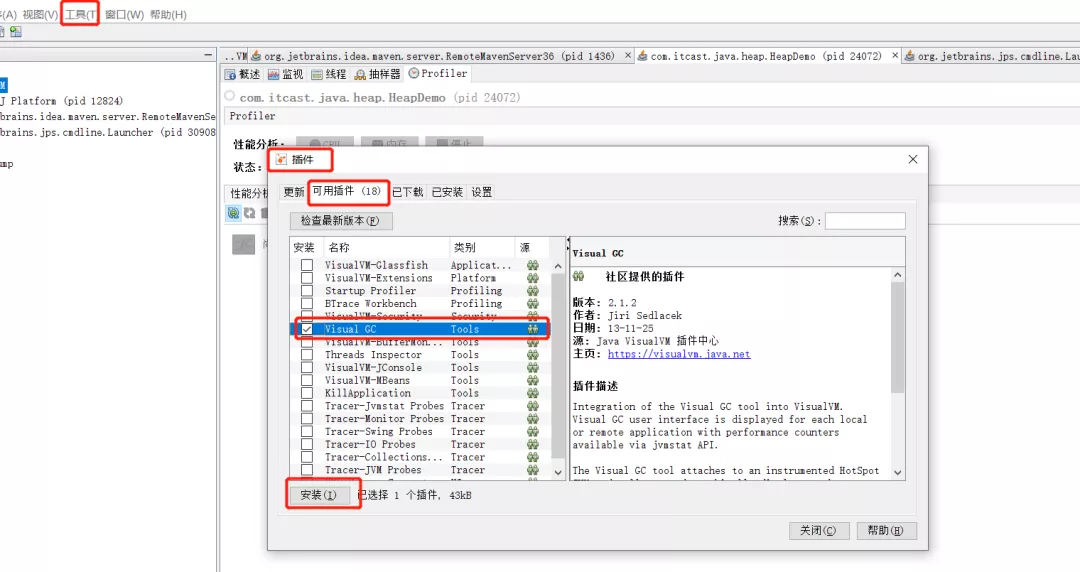
Task: Click the 检查最新版本 button
Action: tap(341, 221)
